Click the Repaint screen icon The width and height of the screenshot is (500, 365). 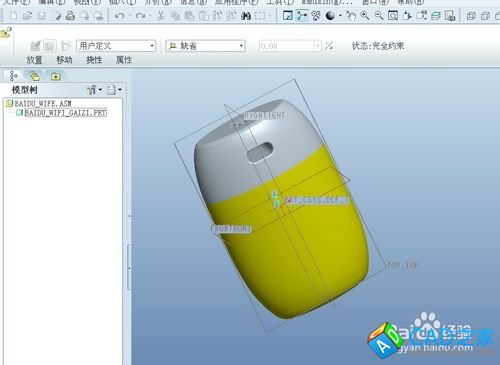click(288, 16)
